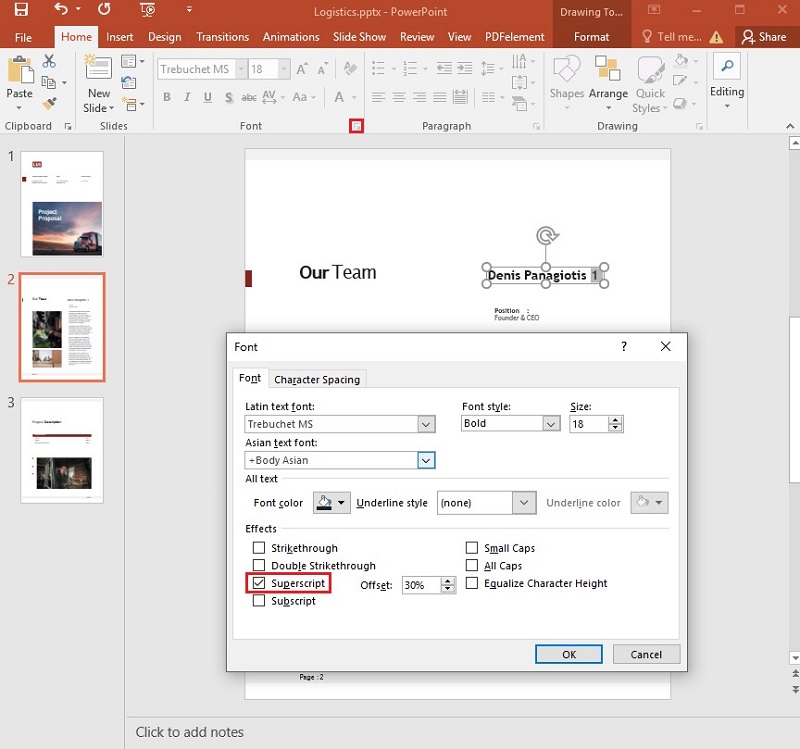Start slideshow from beginning icon
The width and height of the screenshot is (800, 749).
[x=147, y=10]
